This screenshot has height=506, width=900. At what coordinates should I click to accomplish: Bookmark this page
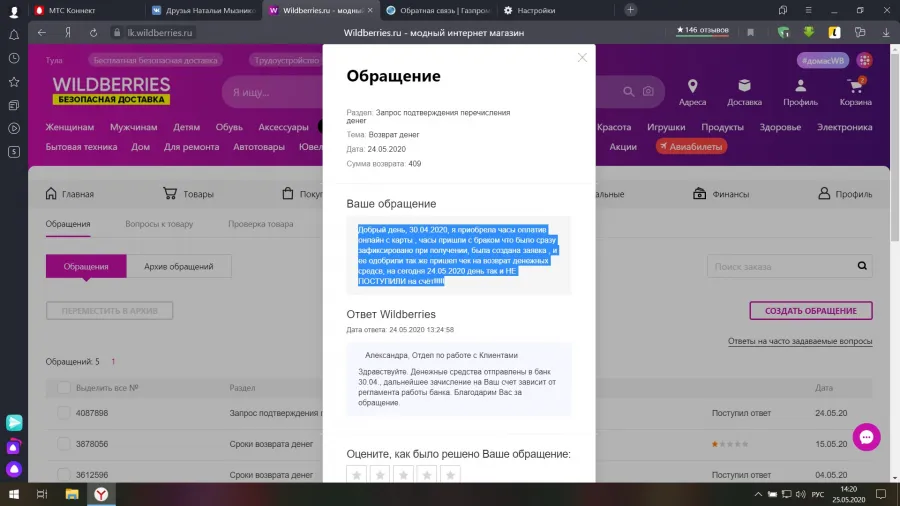(750, 33)
